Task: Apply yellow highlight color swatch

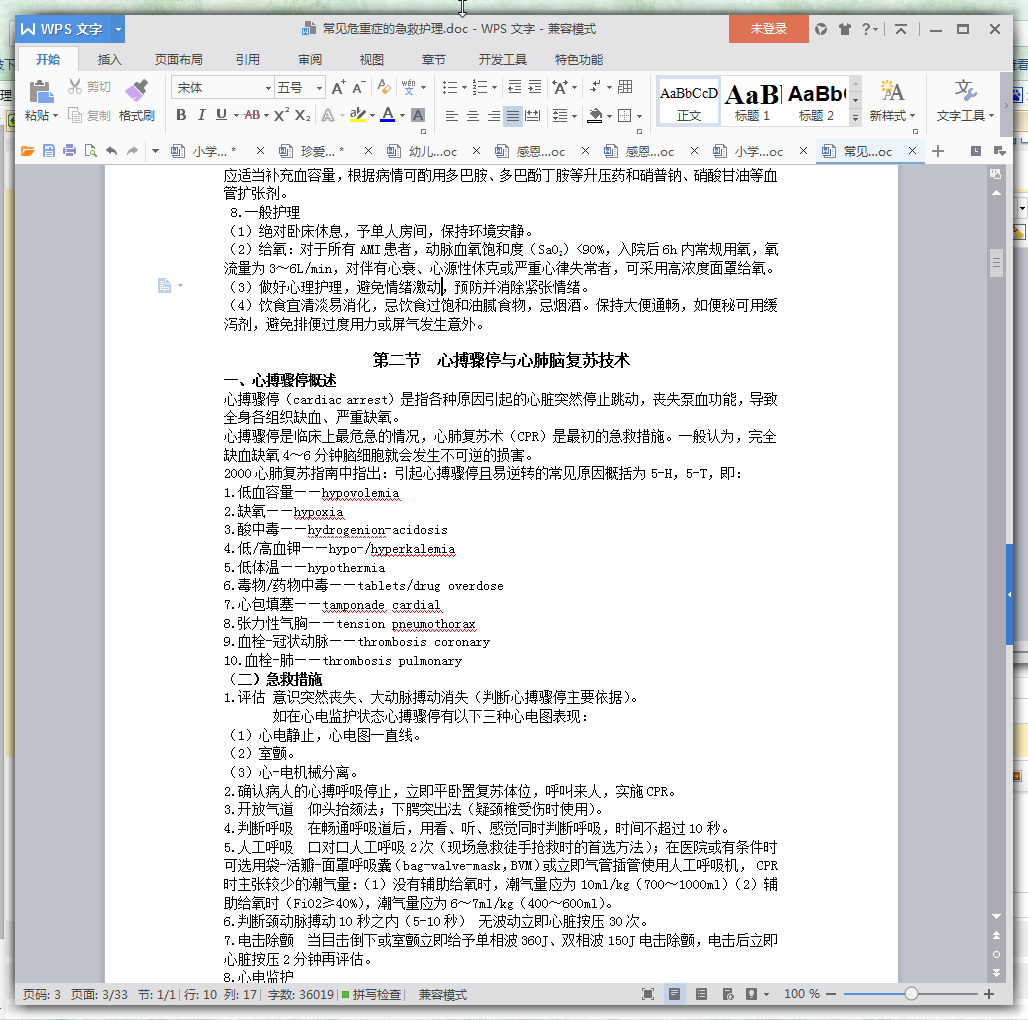Action: (357, 115)
